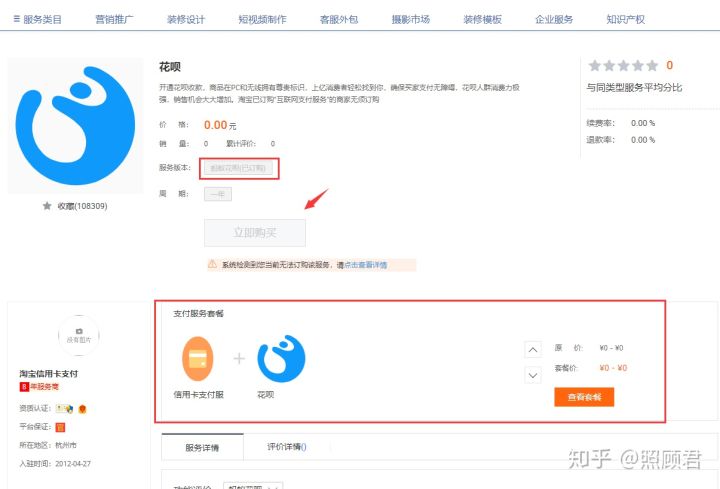Switch to the 服务详情 tab
720x489 pixels.
point(202,447)
